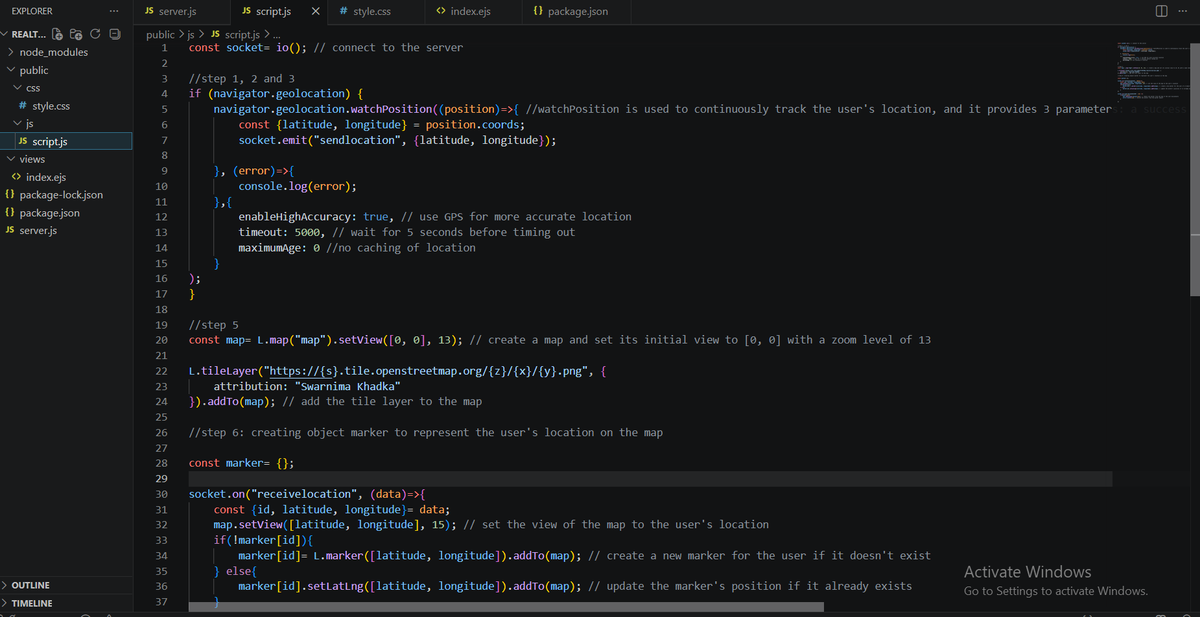Viewport: 1200px width, 617px height.
Task: Click the vertical editor scrollbar
Action: click(1193, 170)
